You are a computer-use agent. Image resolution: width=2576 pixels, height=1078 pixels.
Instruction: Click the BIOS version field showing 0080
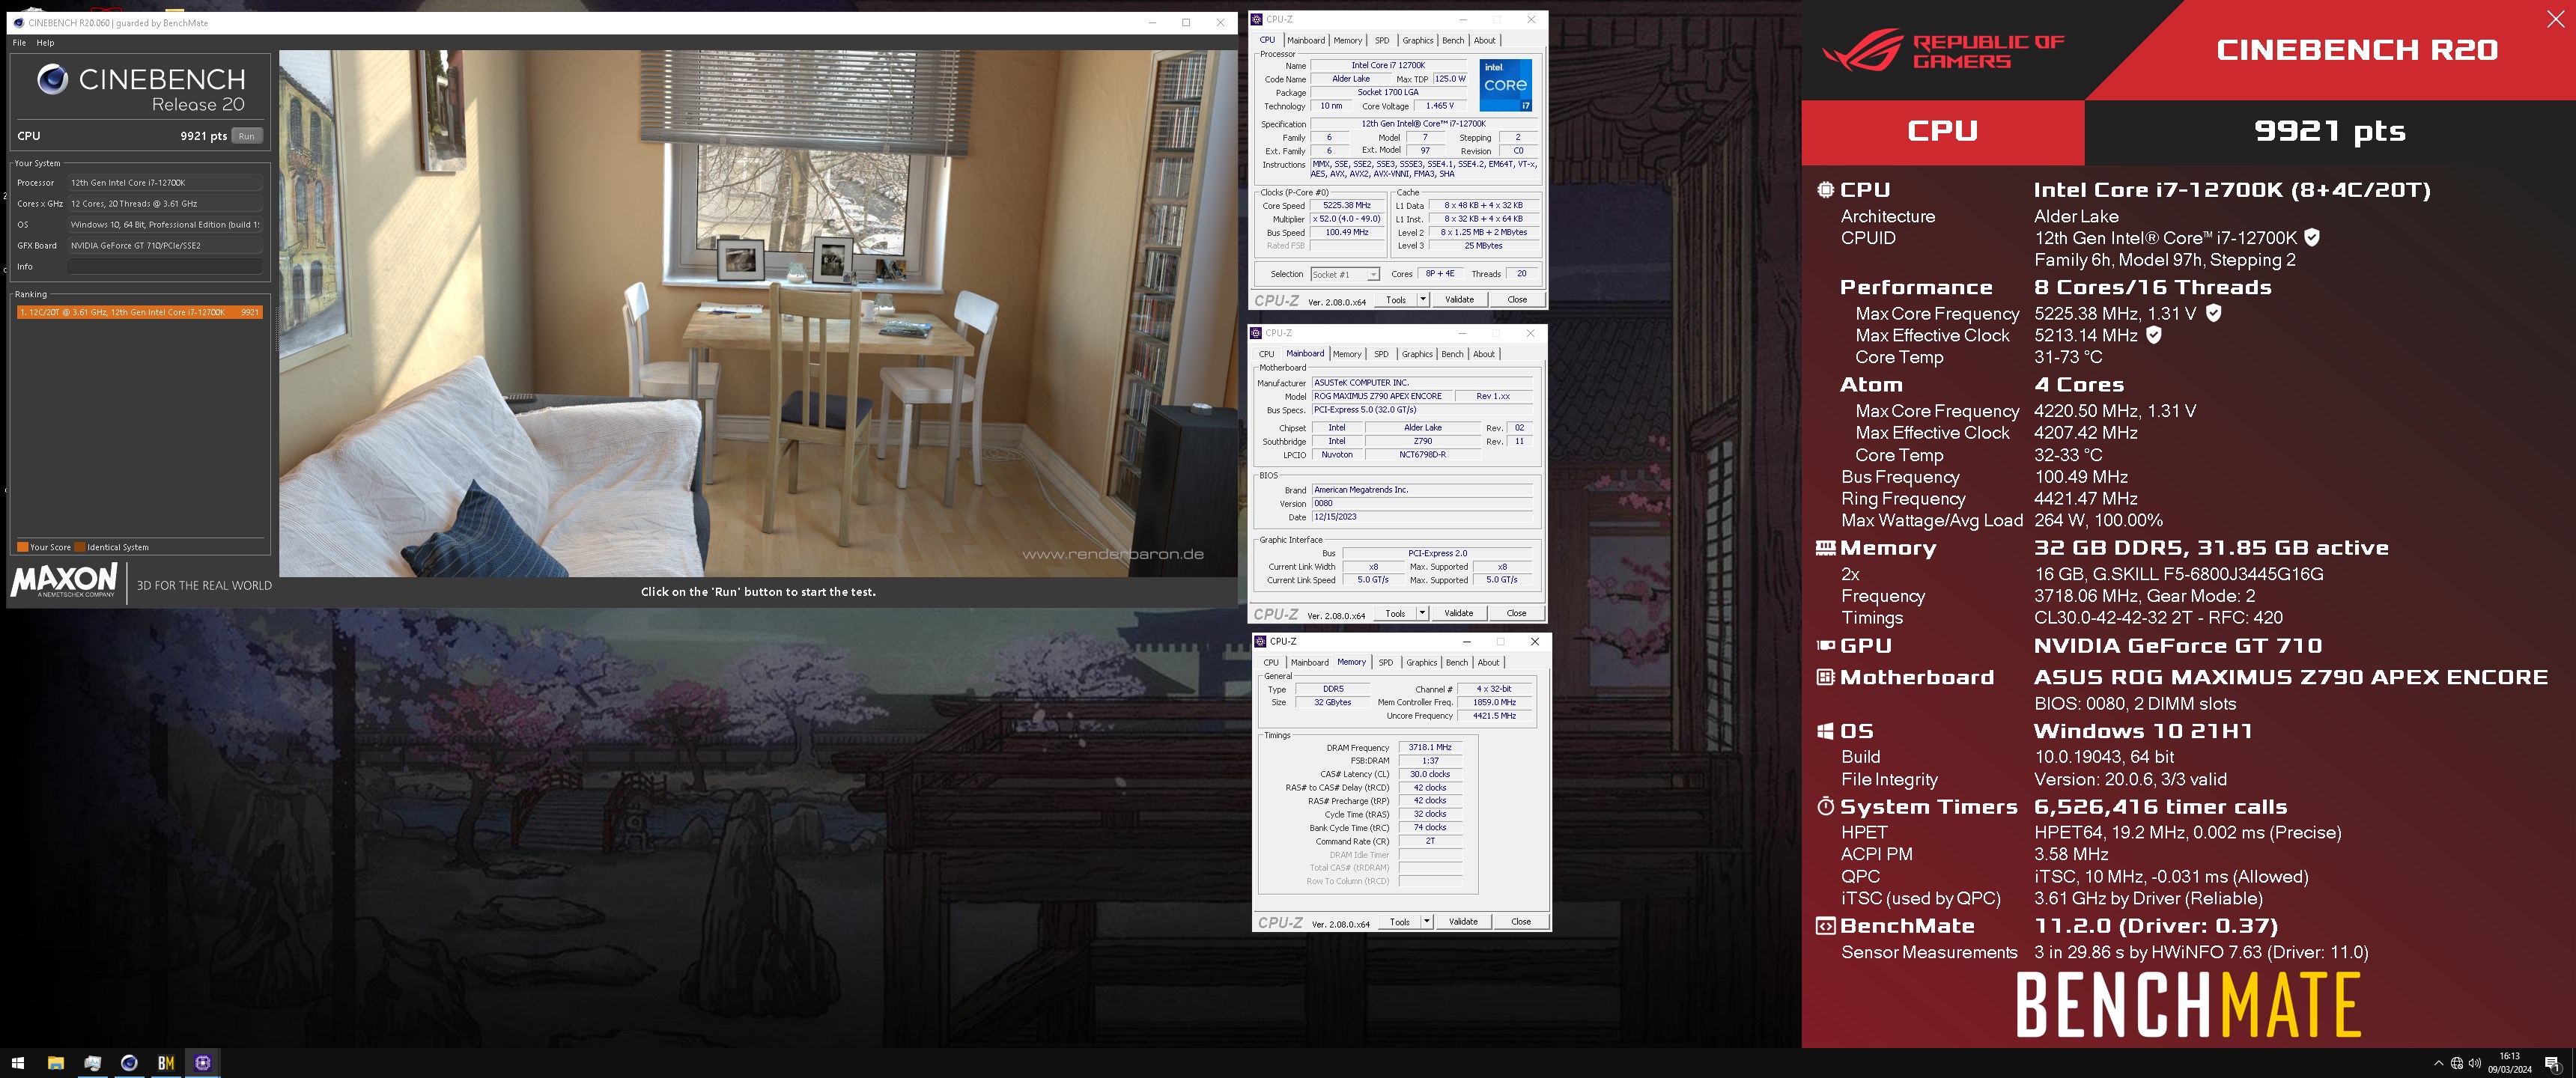[x=1422, y=504]
